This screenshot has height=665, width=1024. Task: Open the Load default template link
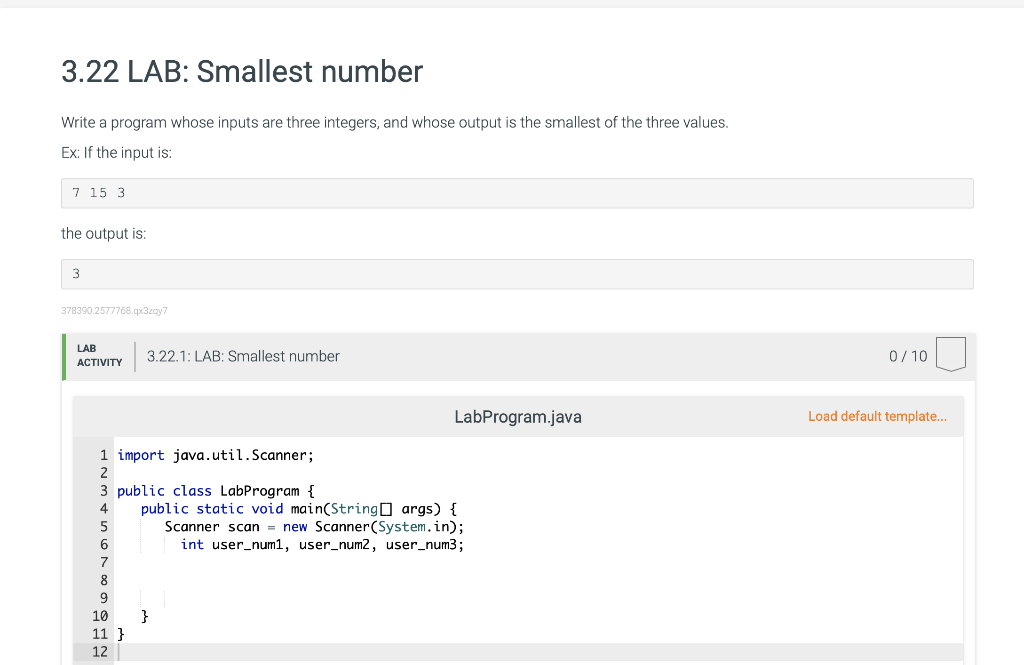[878, 416]
